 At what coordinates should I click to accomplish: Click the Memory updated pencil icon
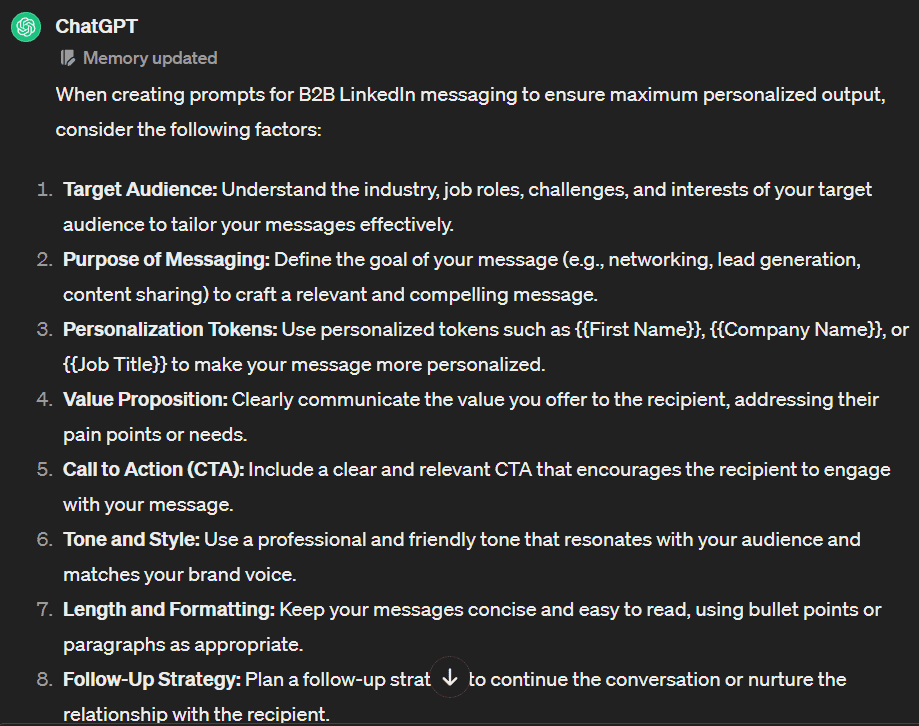click(x=68, y=58)
